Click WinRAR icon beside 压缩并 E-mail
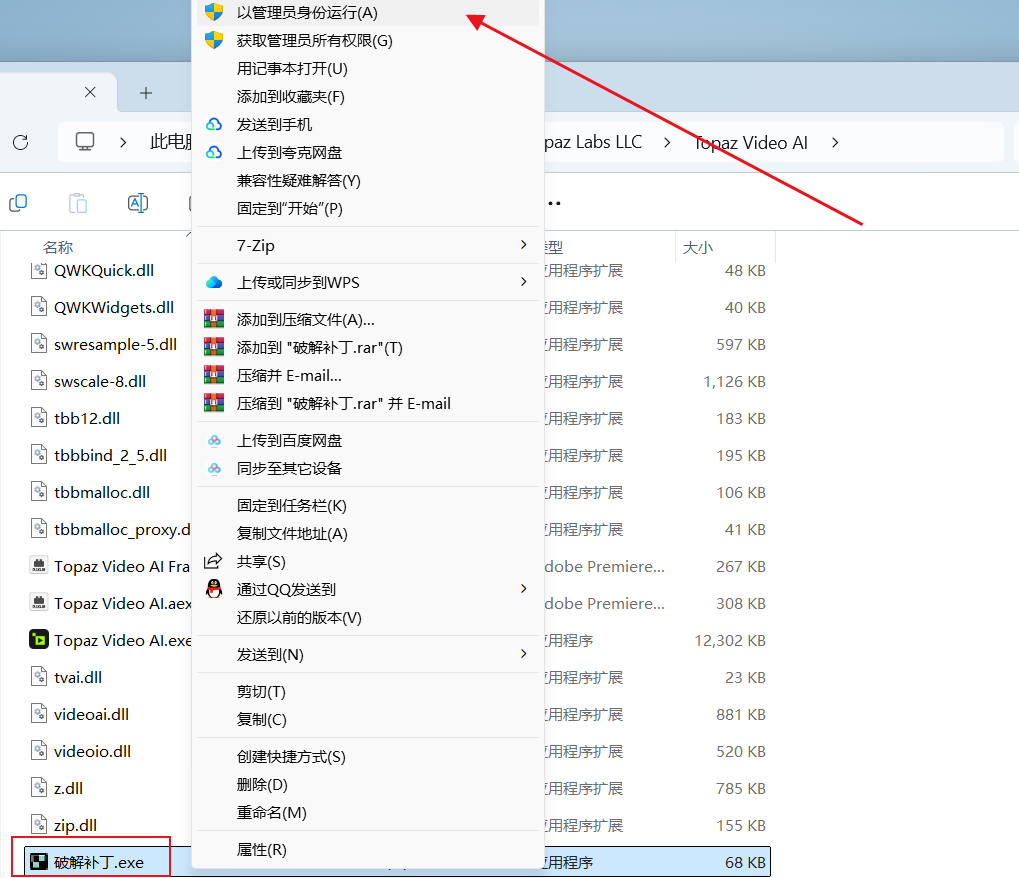 214,375
